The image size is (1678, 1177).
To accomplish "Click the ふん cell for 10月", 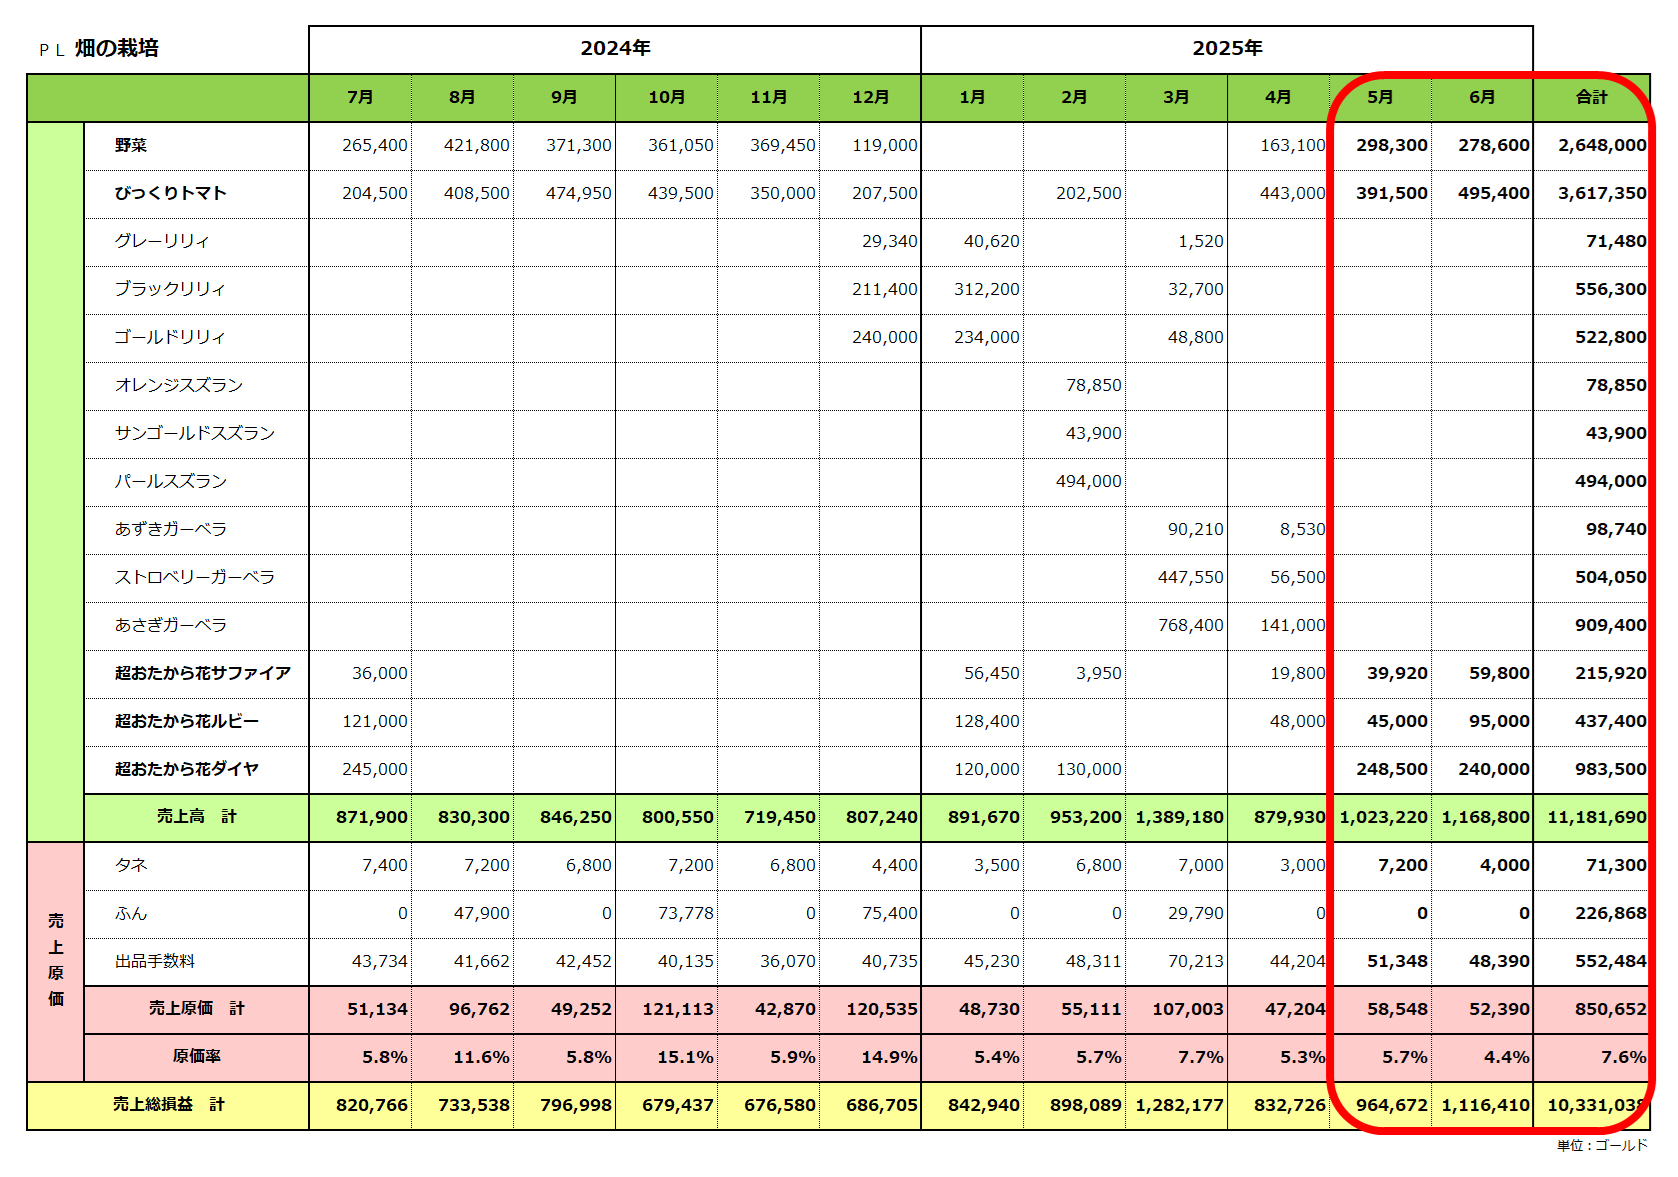I will pos(685,913).
